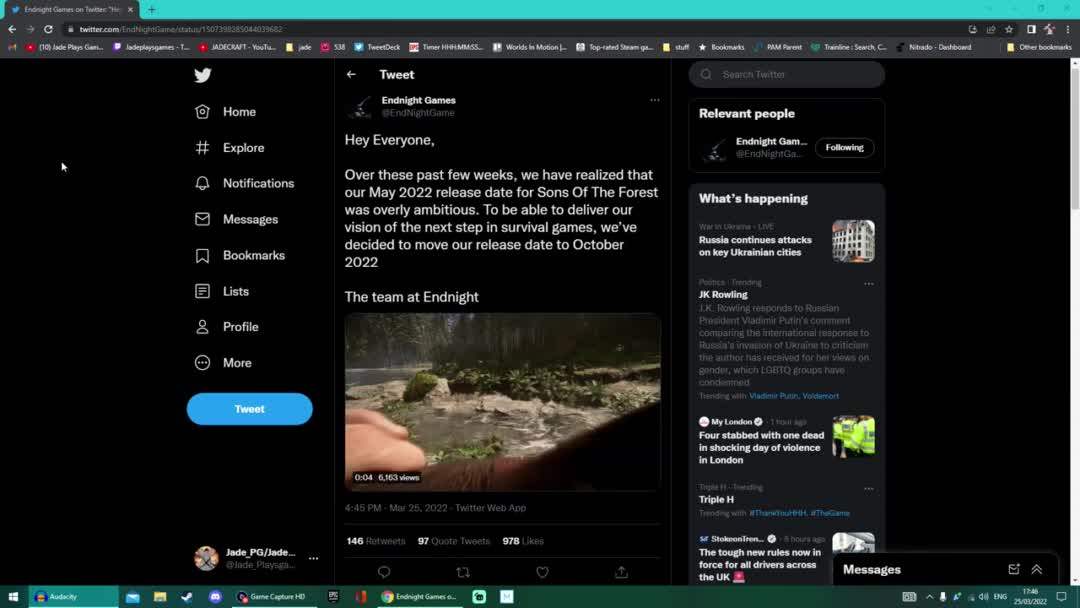Open tough new rules drivers story

760,565
